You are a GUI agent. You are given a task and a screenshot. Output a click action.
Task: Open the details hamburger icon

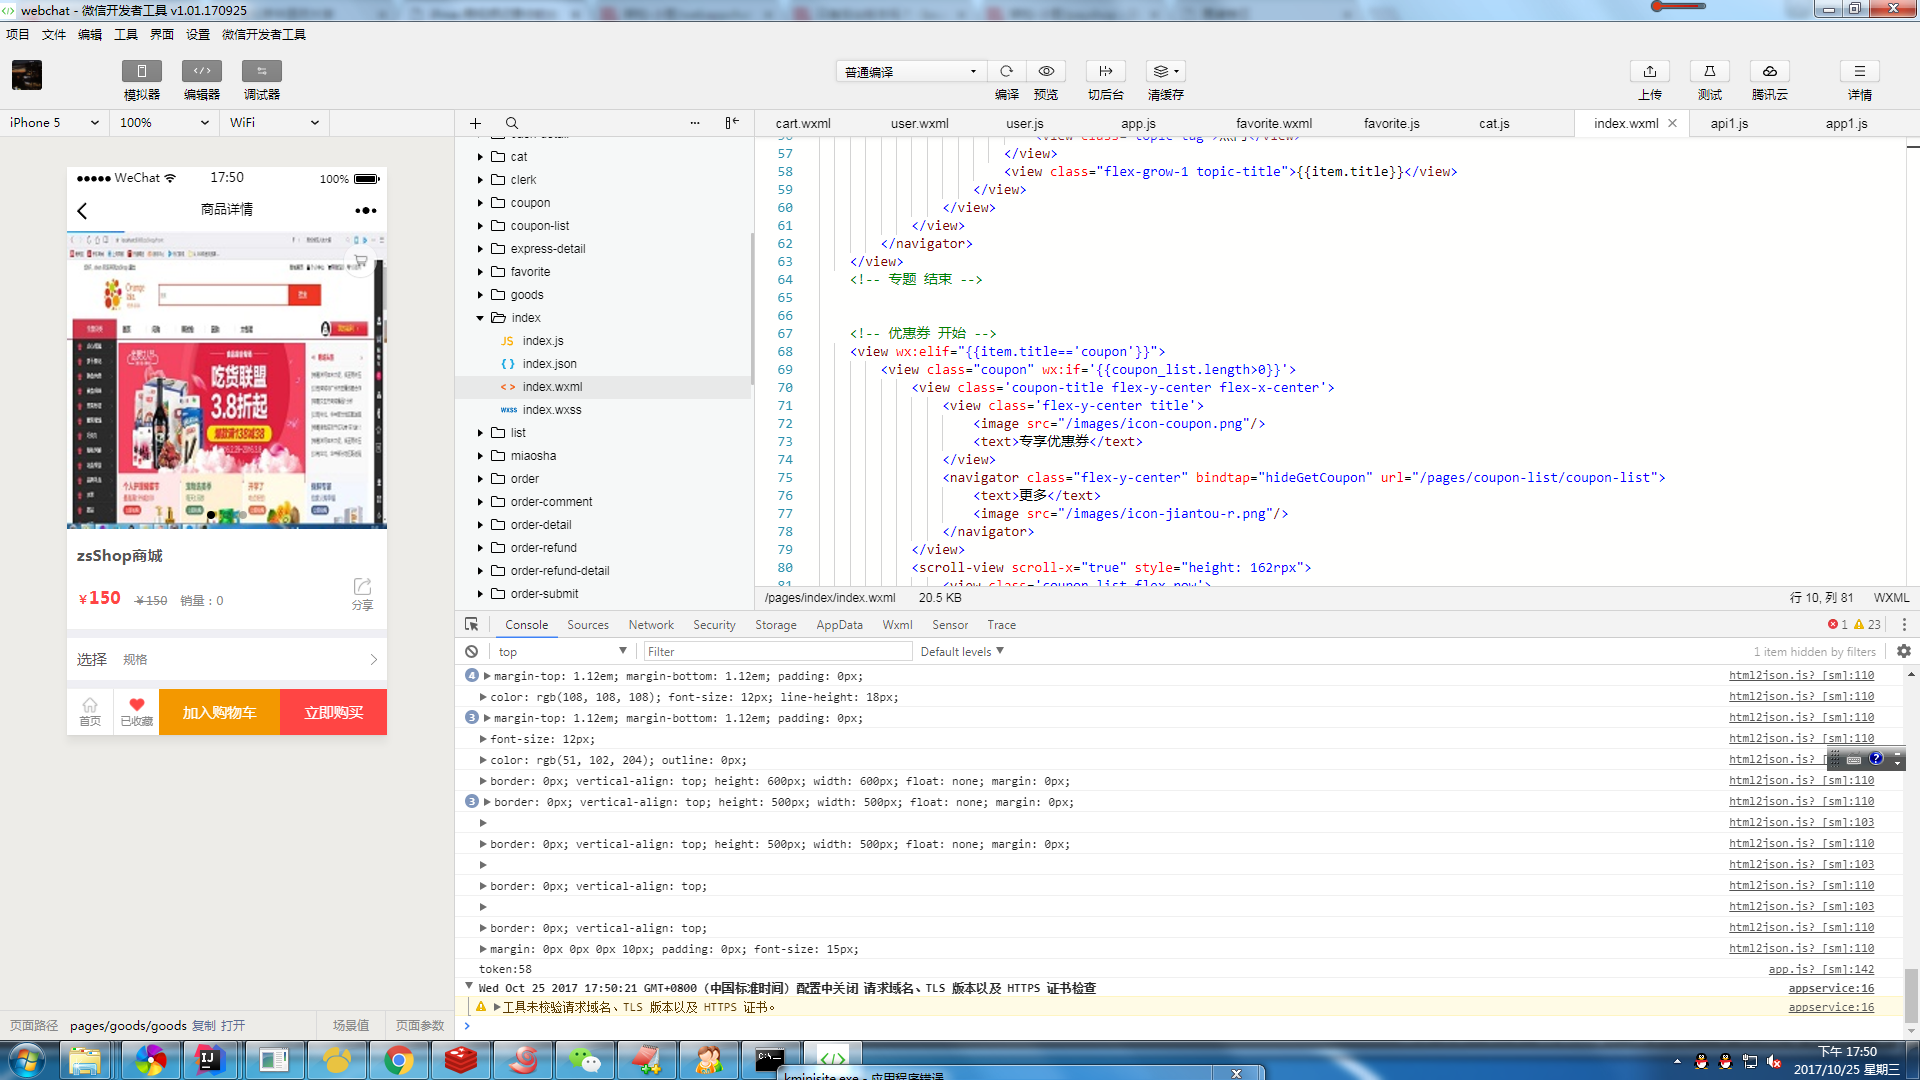pos(1860,71)
